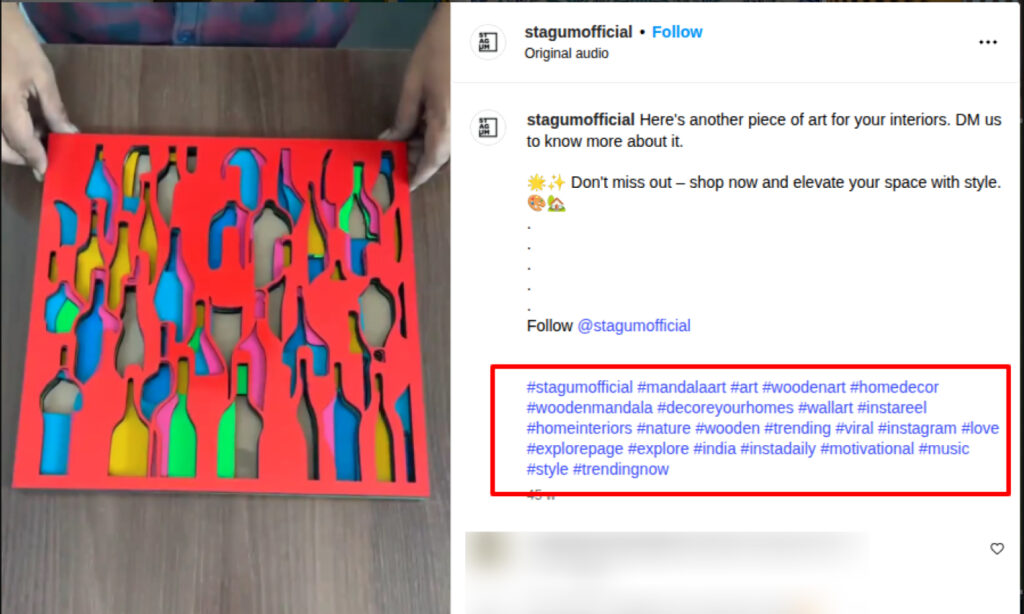This screenshot has height=614, width=1024.
Task: Open the #mandalaart hashtag
Action: (681, 387)
